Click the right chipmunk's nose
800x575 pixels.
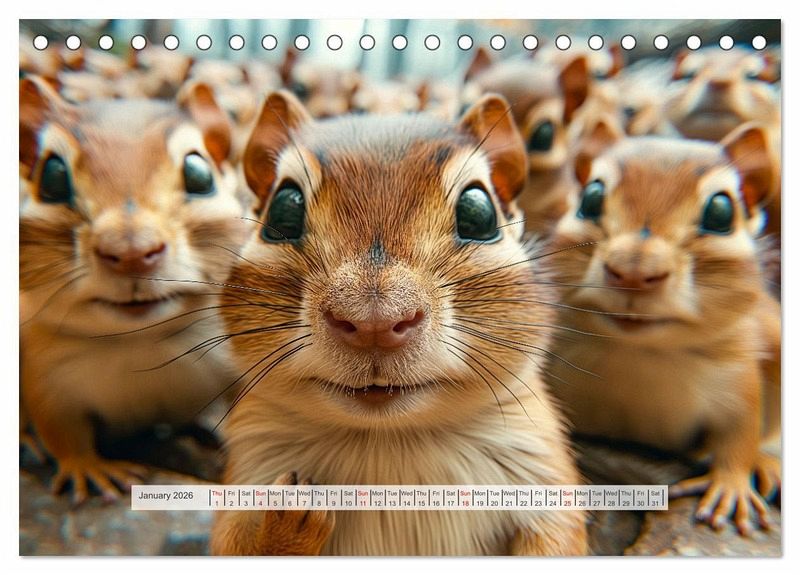point(633,275)
